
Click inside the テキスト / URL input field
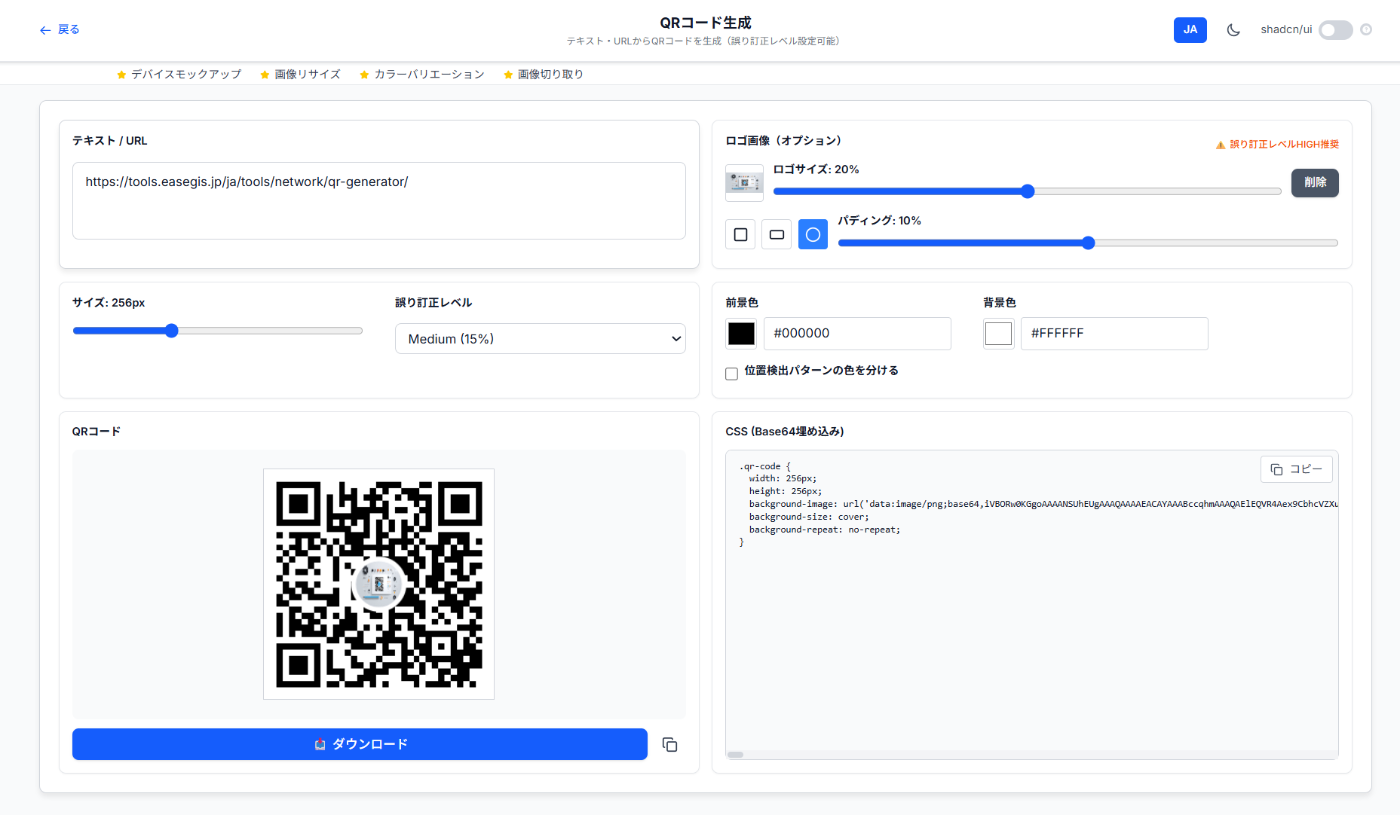(x=379, y=200)
